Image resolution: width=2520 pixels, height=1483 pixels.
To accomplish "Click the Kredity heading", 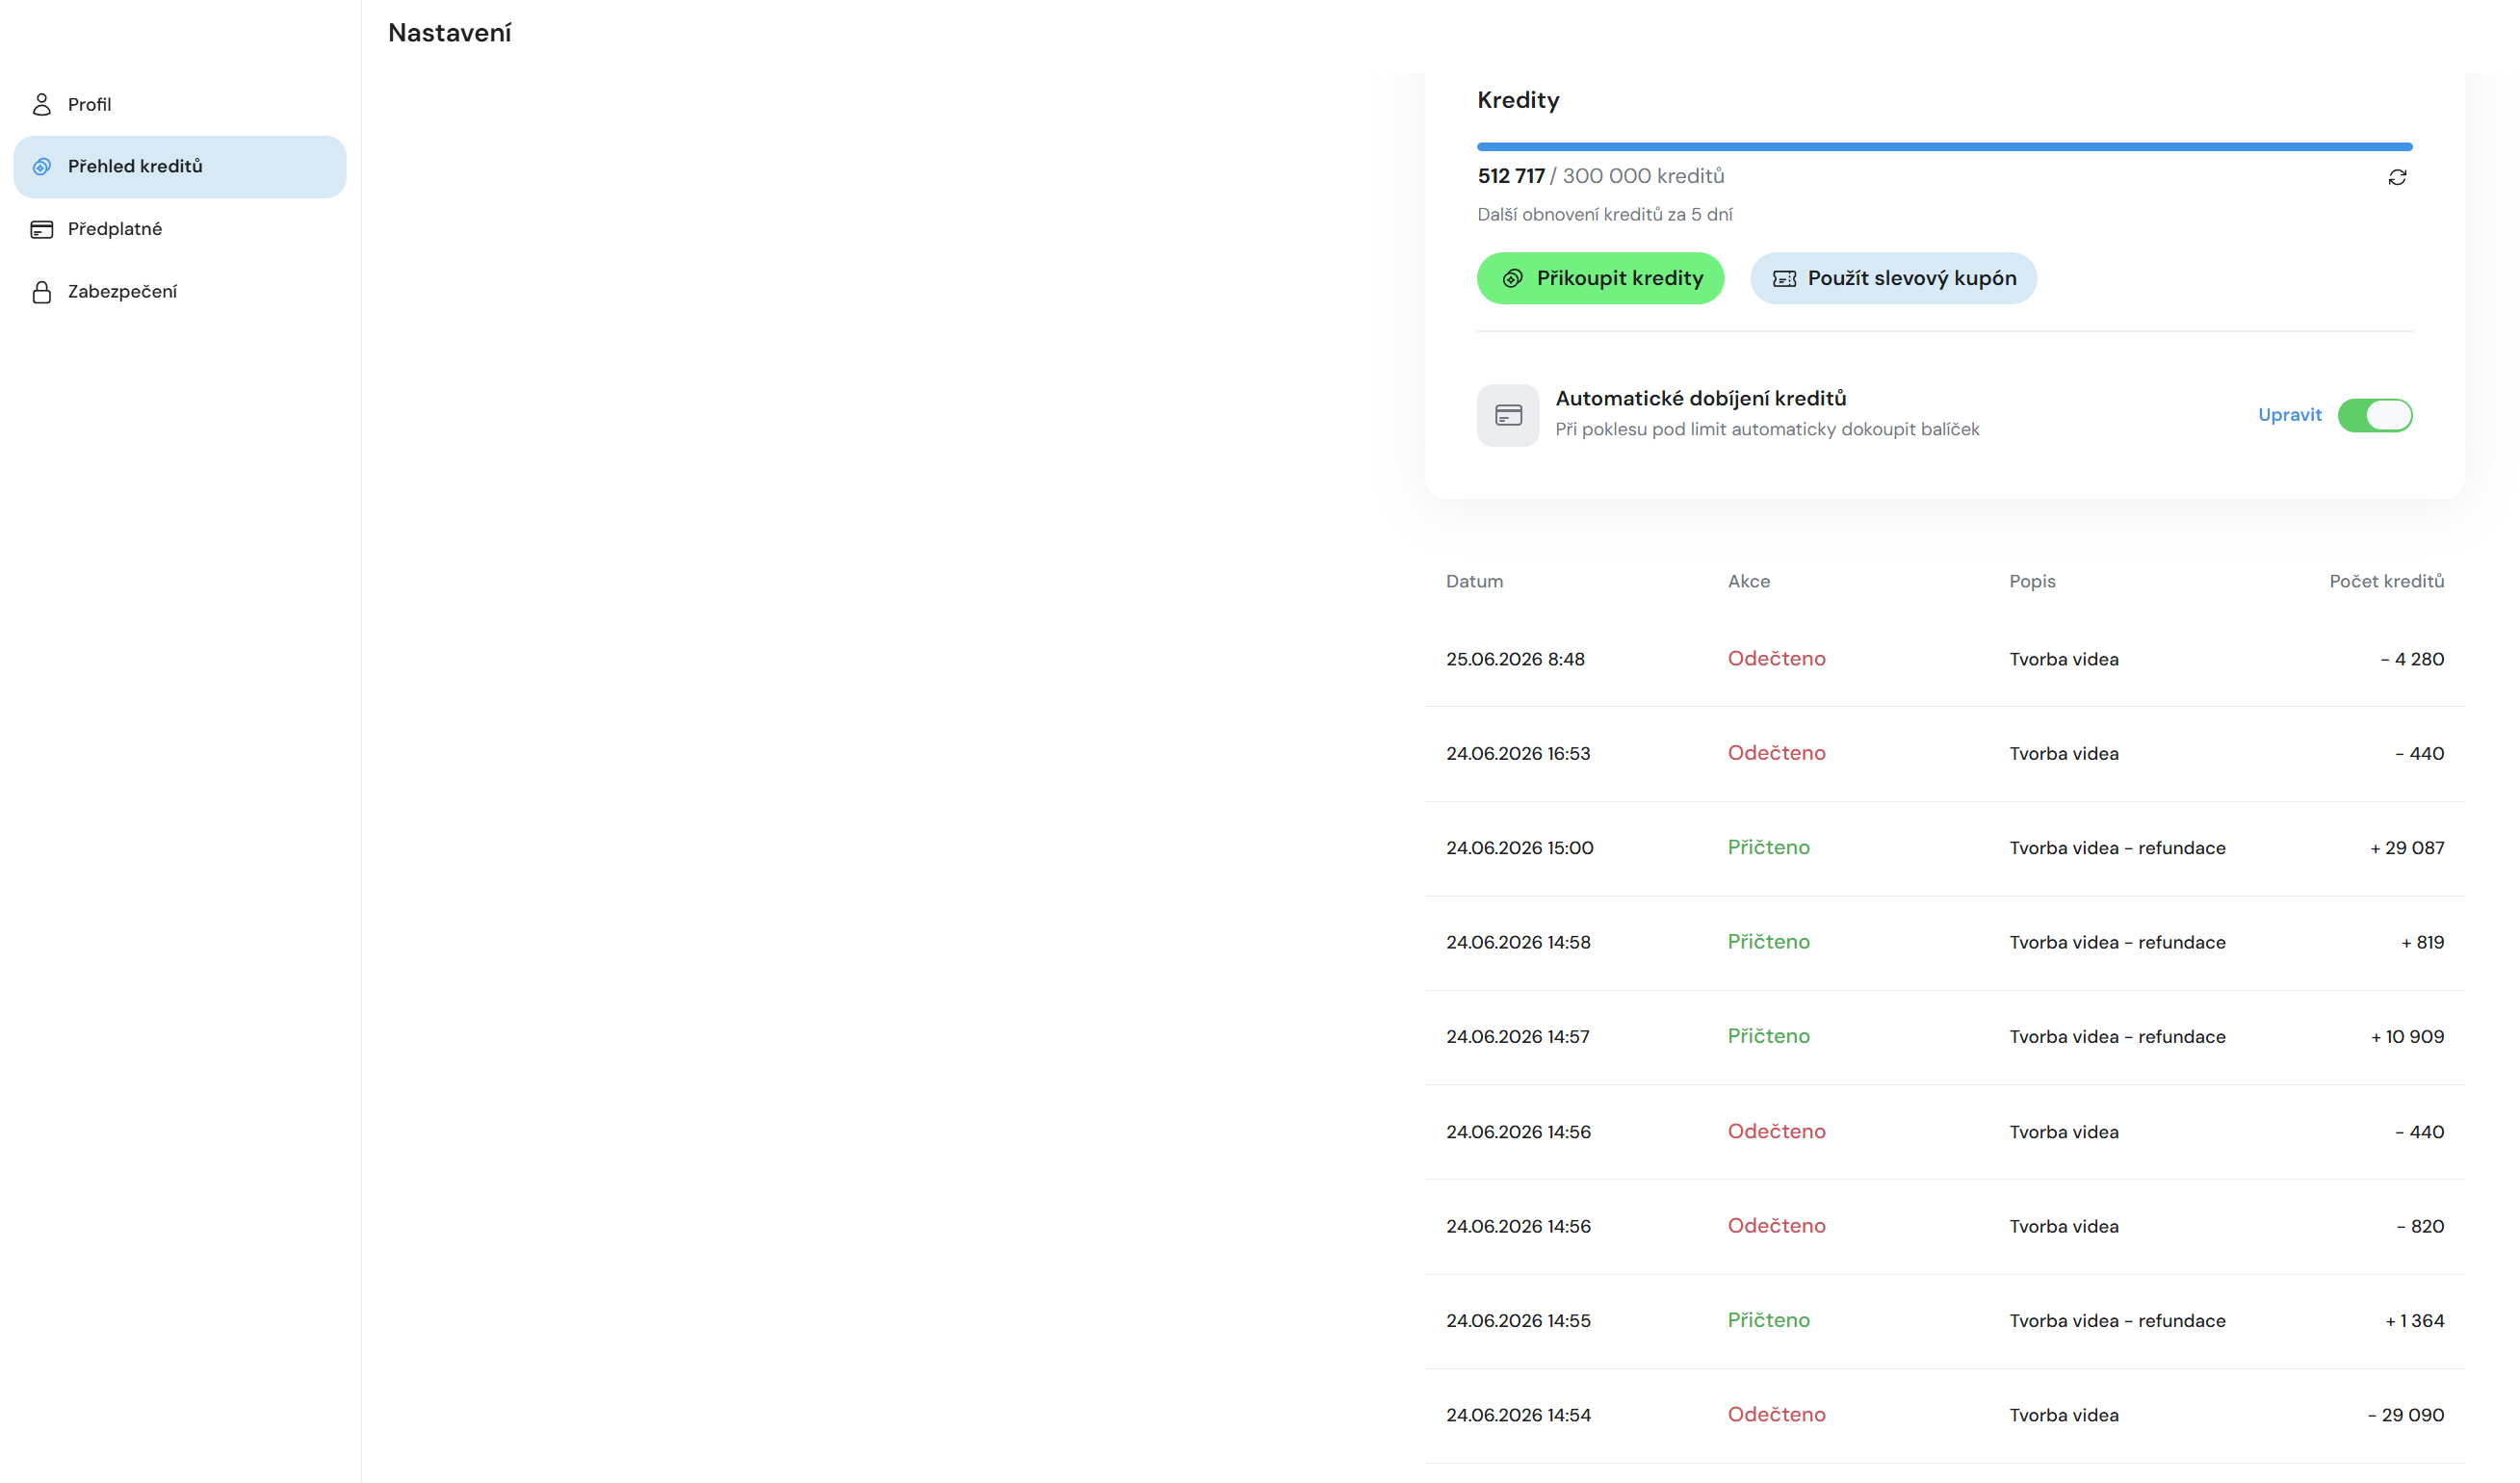I will [x=1518, y=100].
